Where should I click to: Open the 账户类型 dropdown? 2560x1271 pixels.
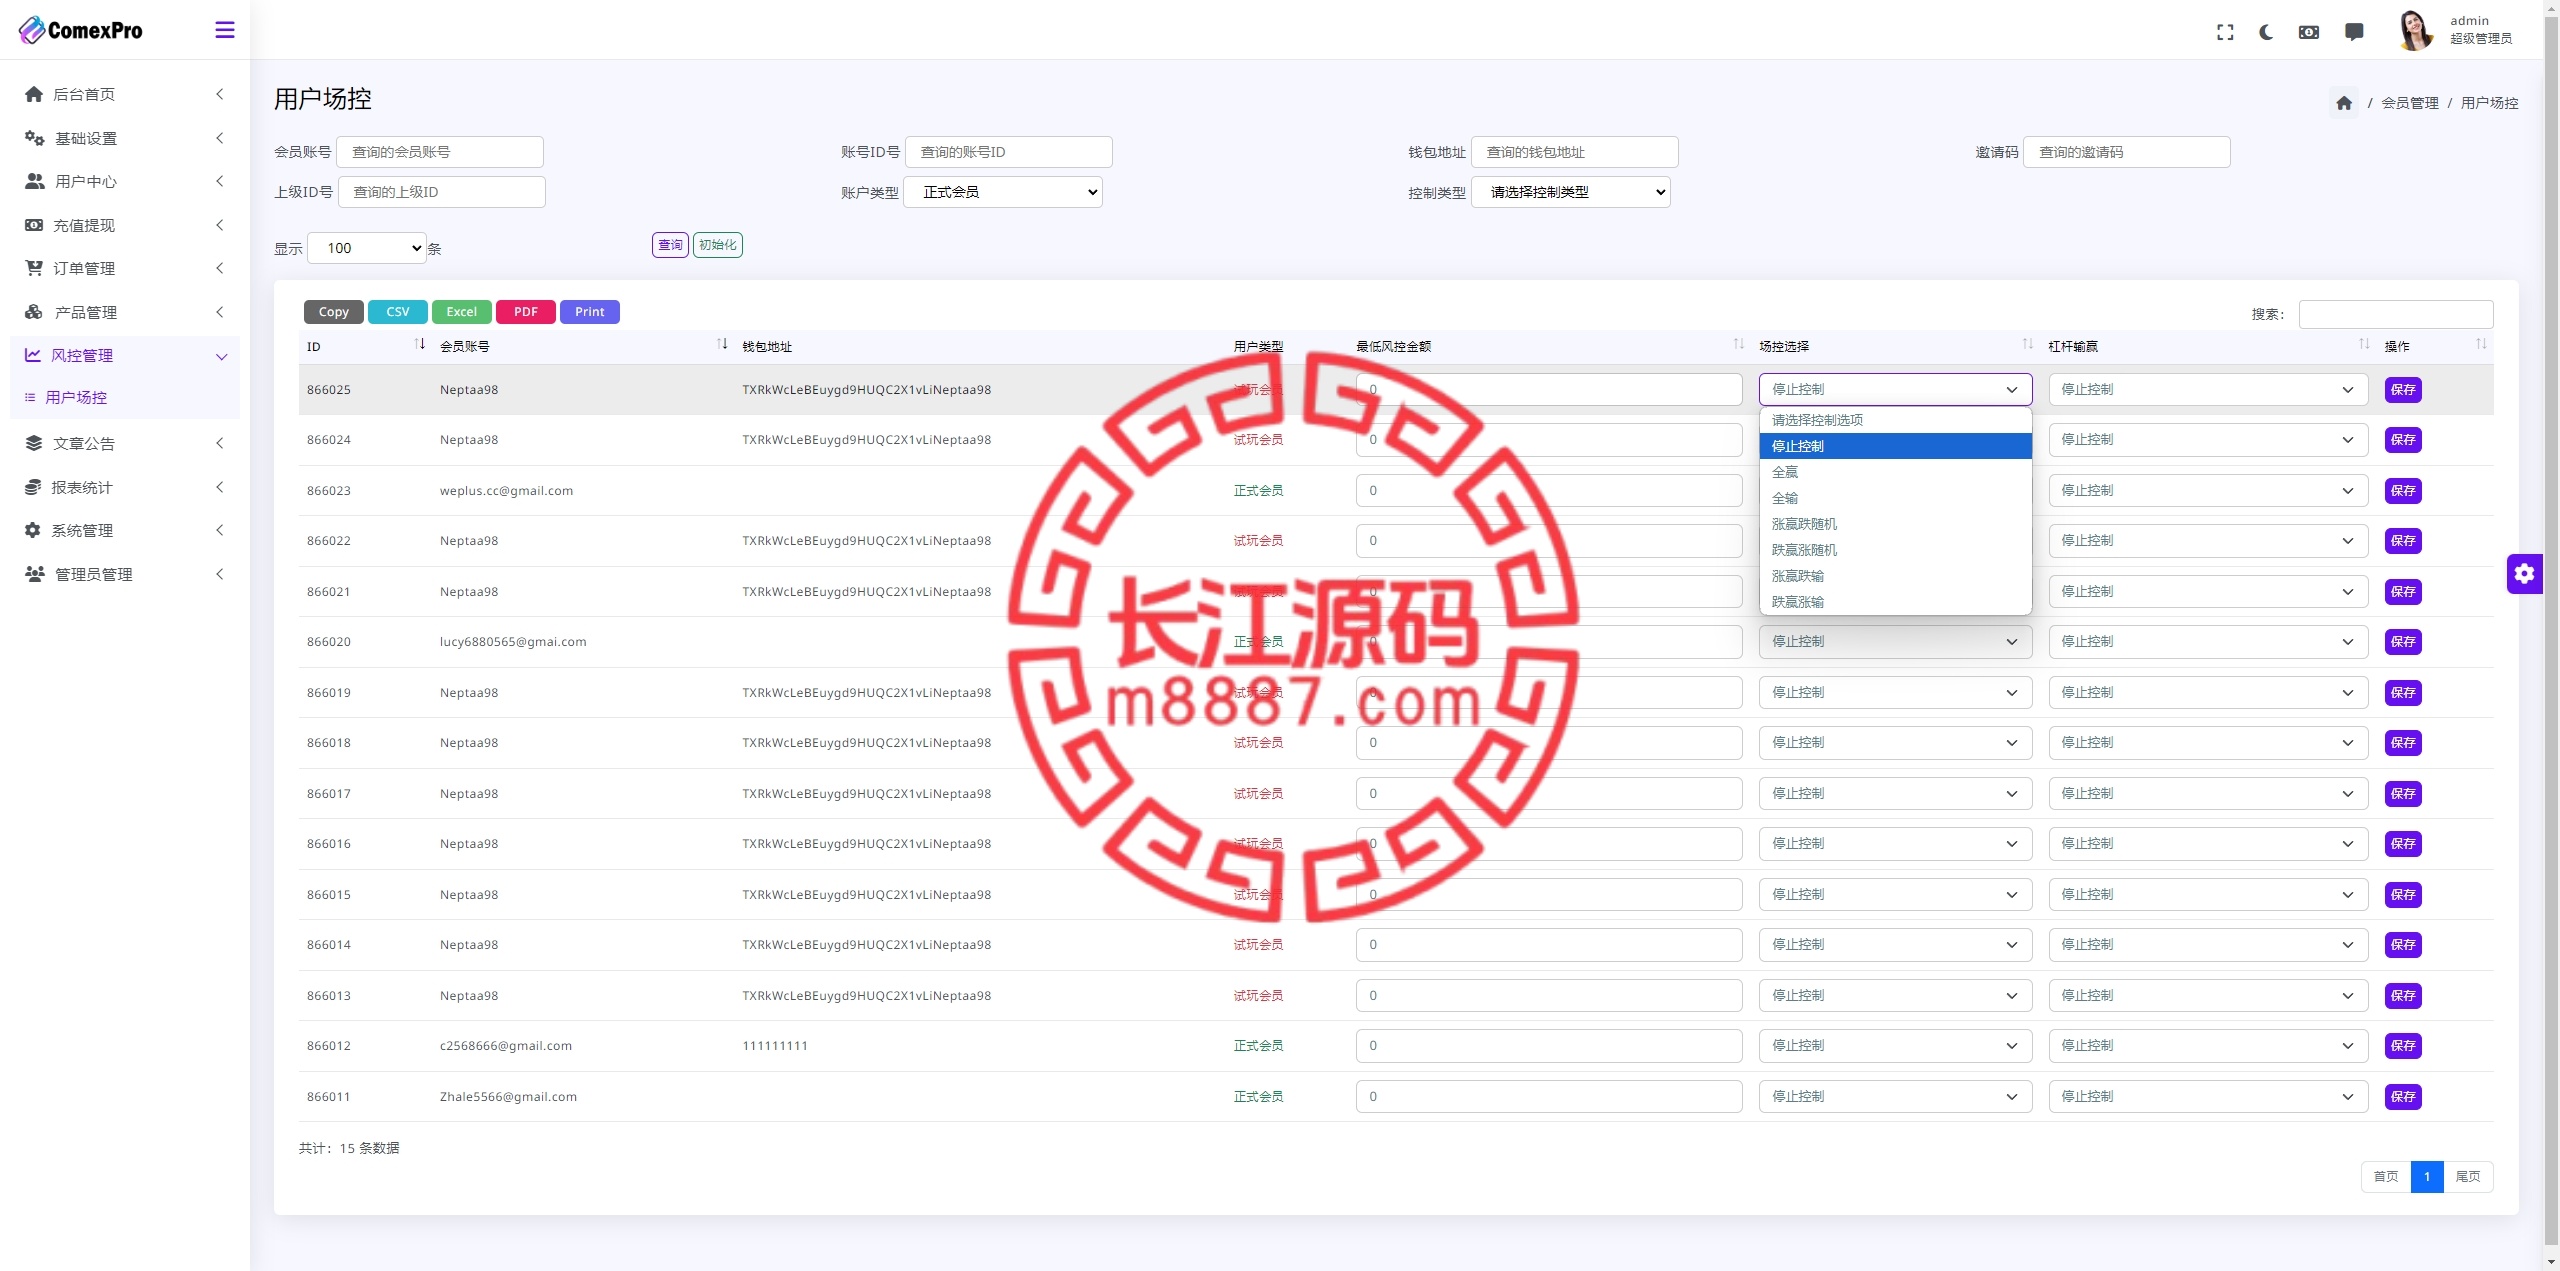pyautogui.click(x=1003, y=192)
